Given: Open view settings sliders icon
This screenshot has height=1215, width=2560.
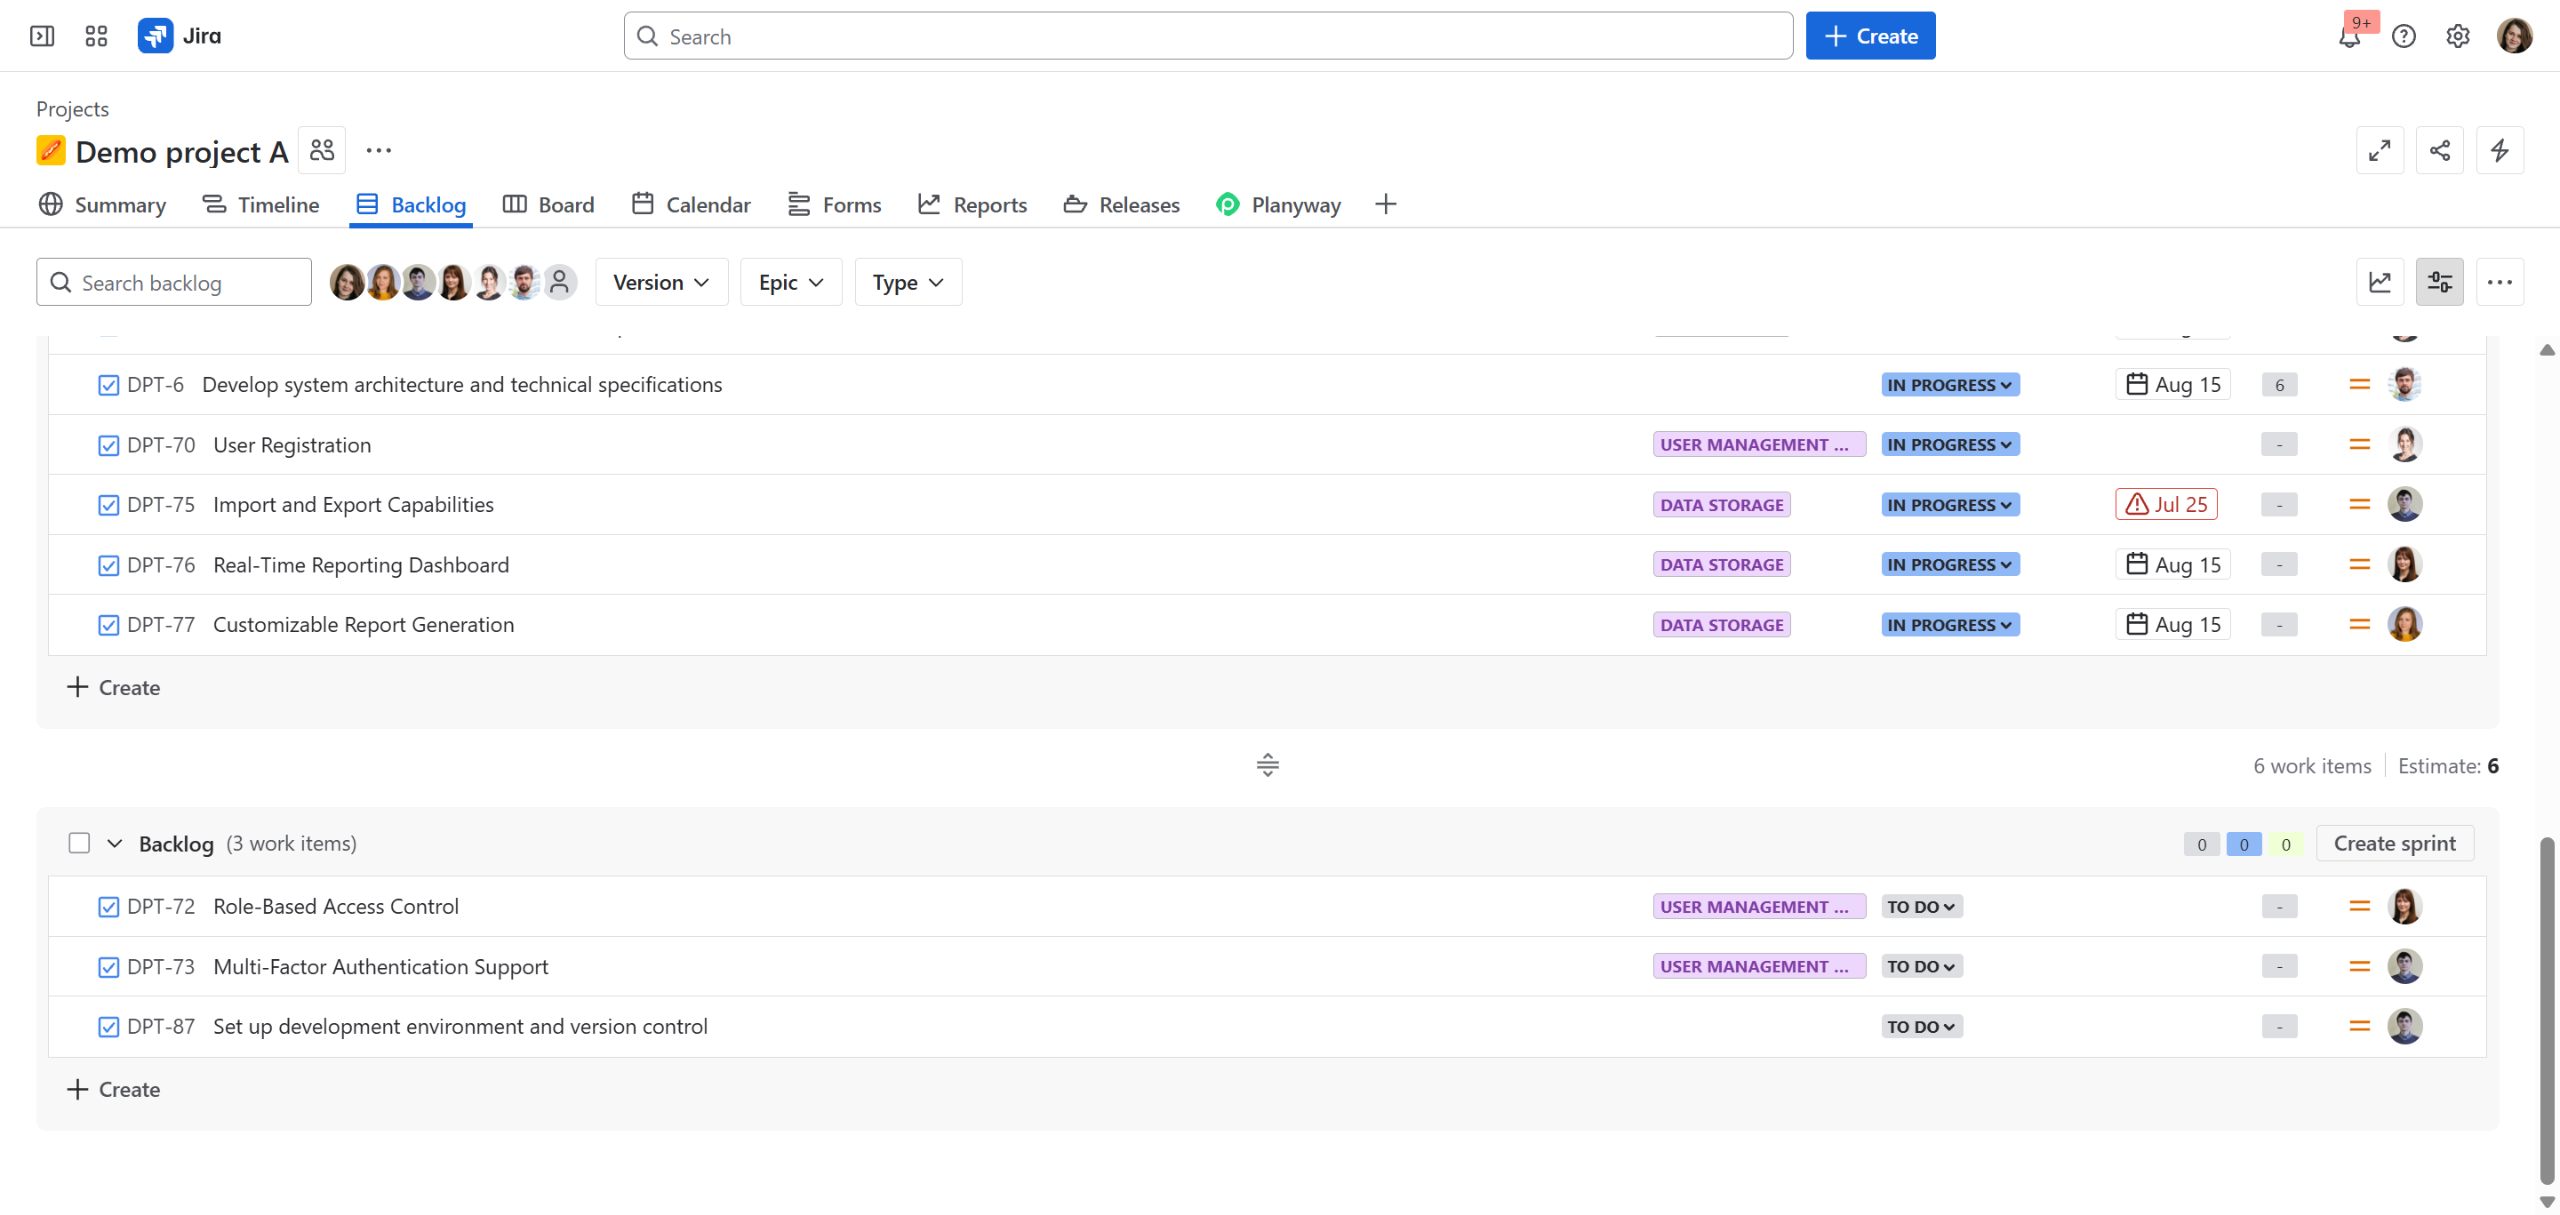Looking at the screenshot, I should point(2439,282).
